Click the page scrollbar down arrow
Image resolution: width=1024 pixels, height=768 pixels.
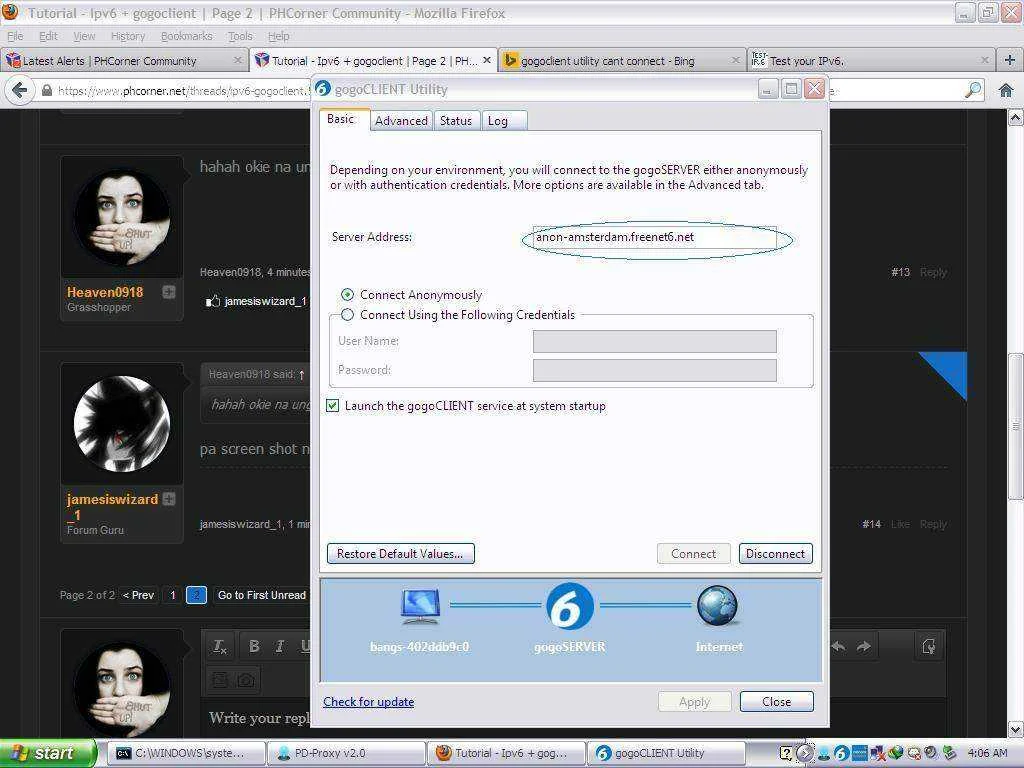1016,729
